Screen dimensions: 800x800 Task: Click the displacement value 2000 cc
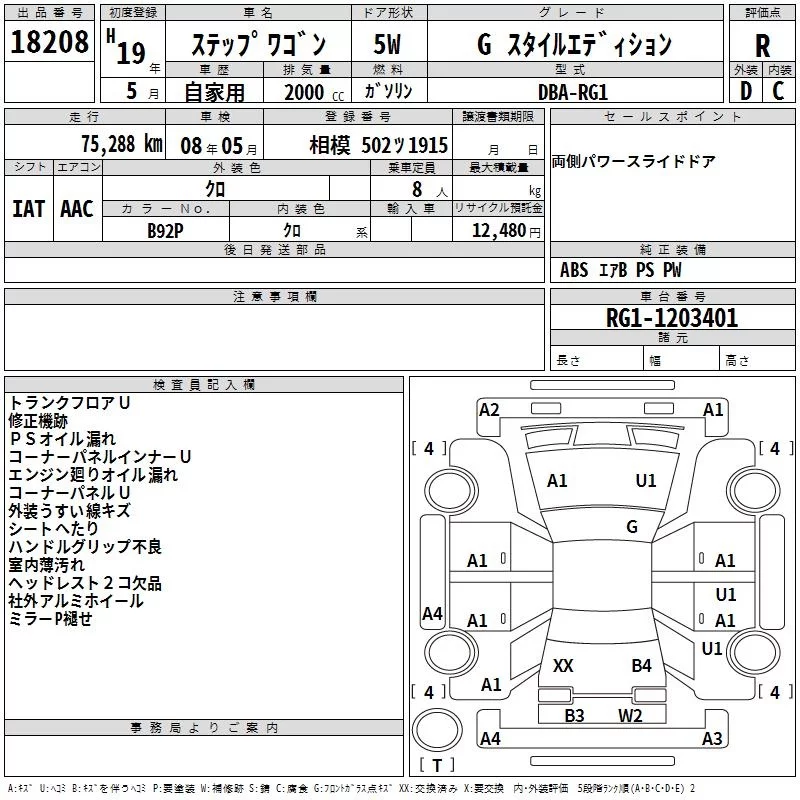[x=314, y=92]
